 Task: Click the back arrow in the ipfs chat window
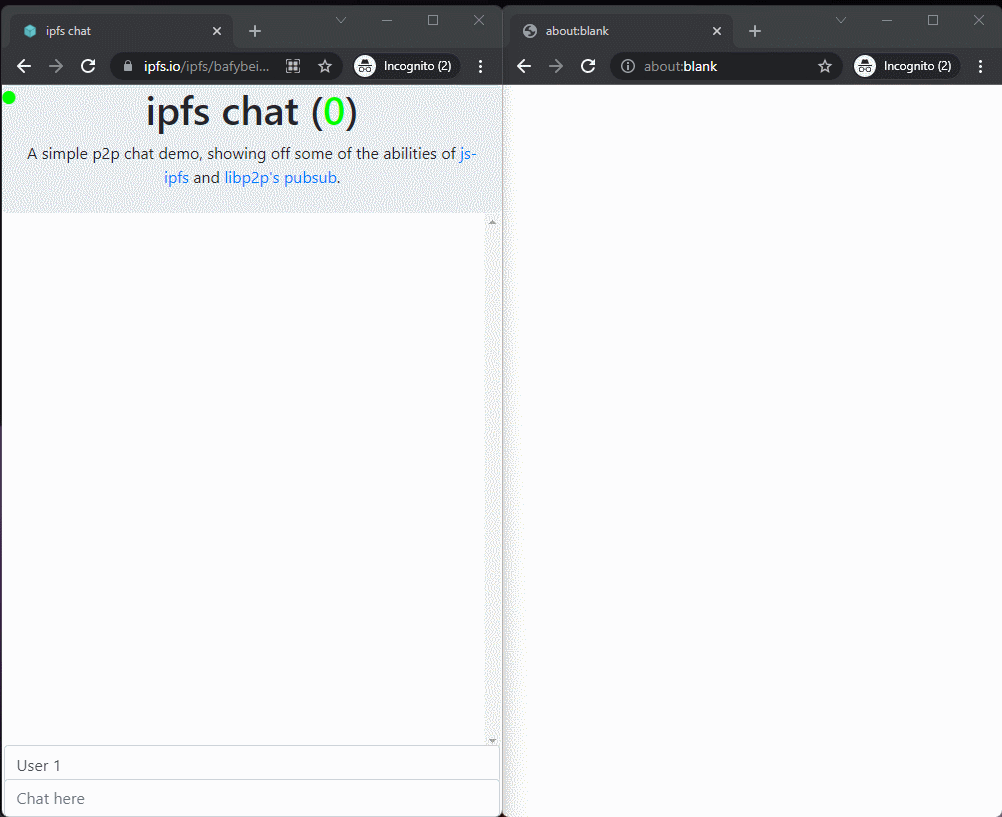coord(23,66)
